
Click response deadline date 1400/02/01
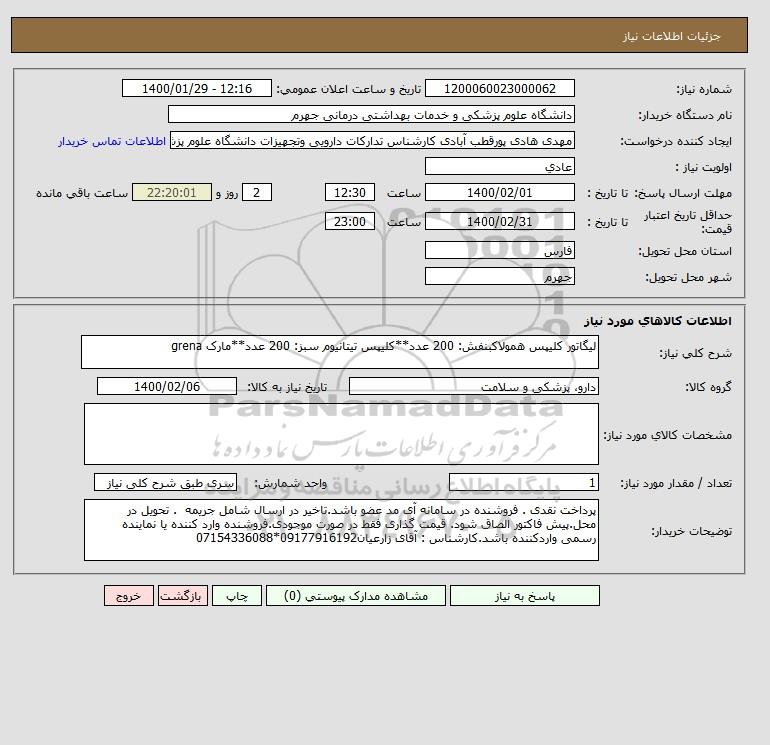pos(499,193)
